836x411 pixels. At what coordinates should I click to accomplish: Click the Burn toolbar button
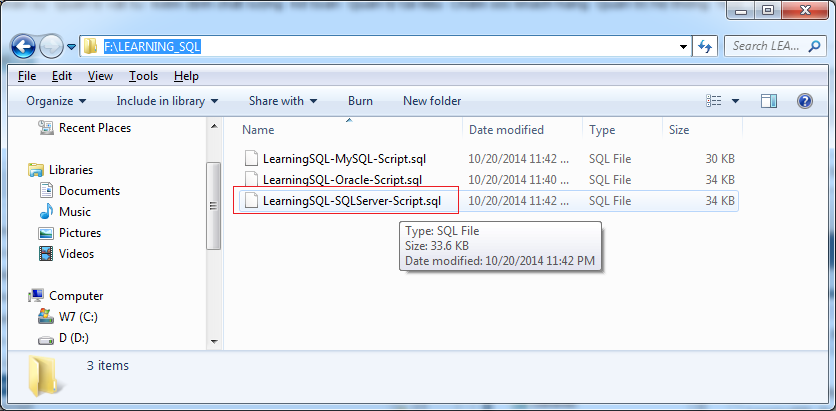(360, 101)
